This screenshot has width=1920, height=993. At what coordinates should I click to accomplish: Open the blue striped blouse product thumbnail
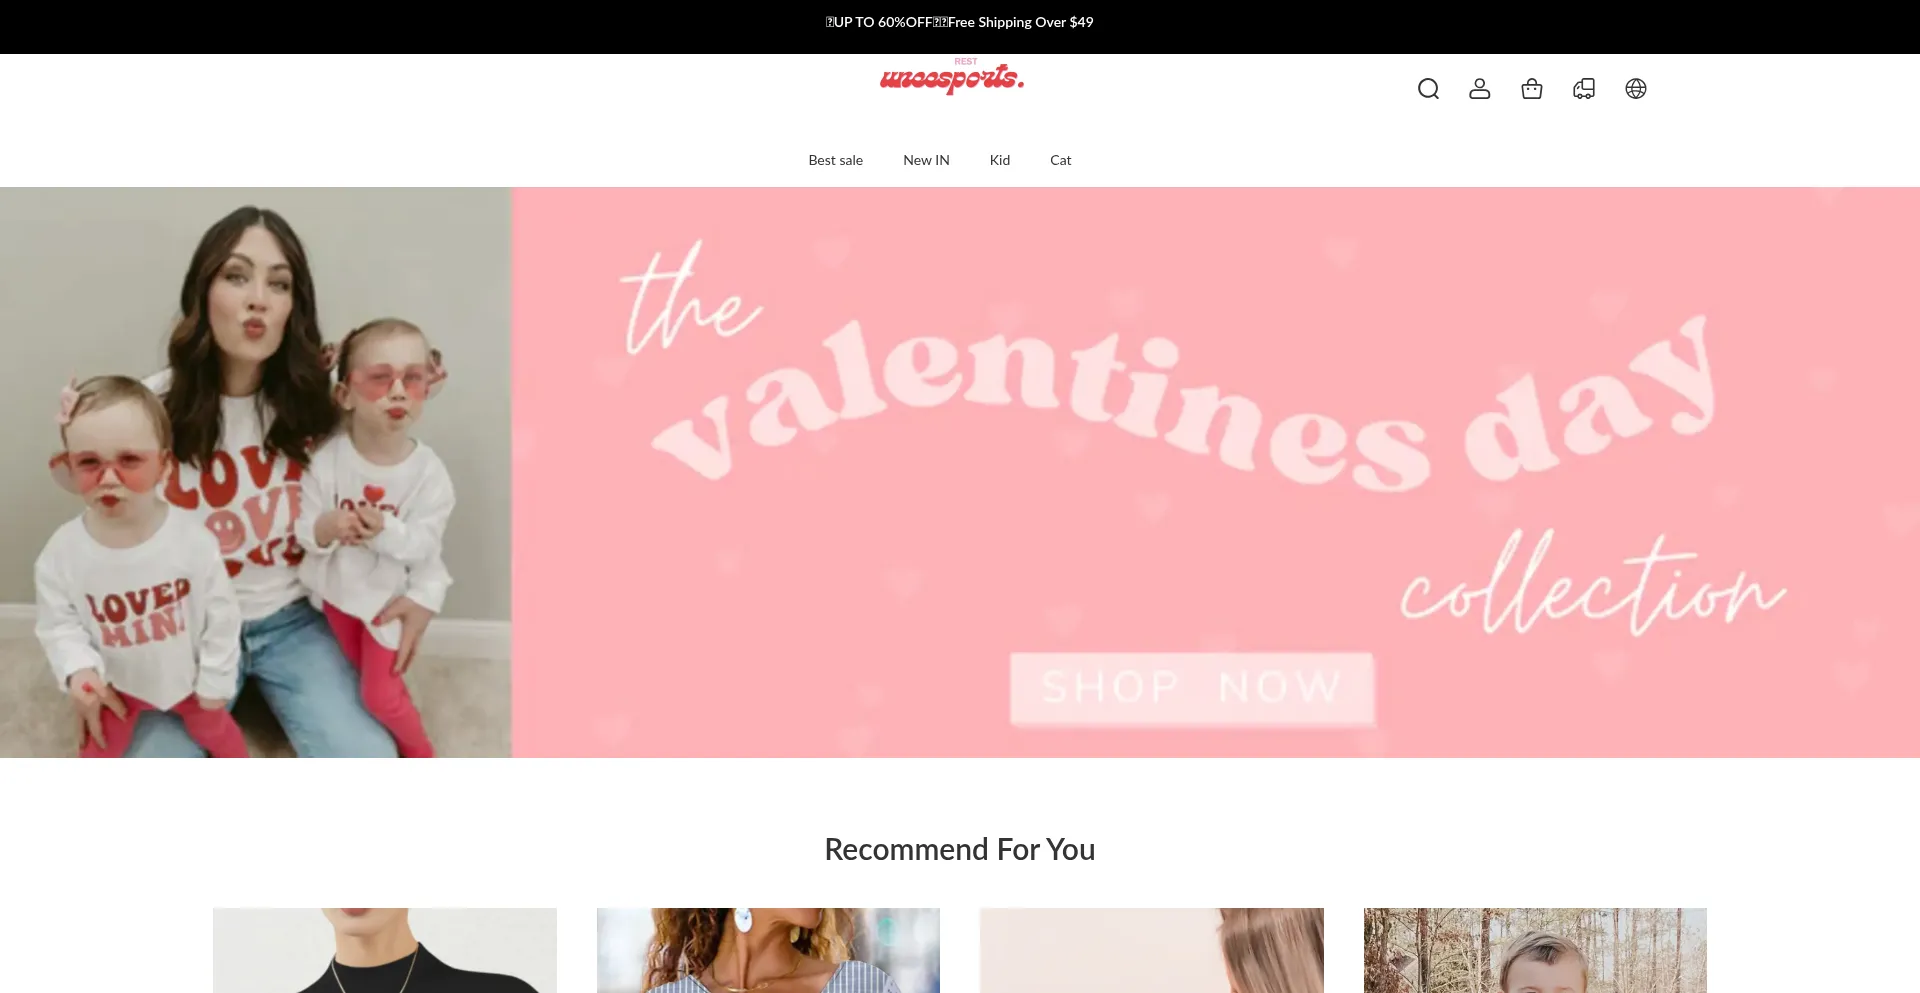coord(768,950)
